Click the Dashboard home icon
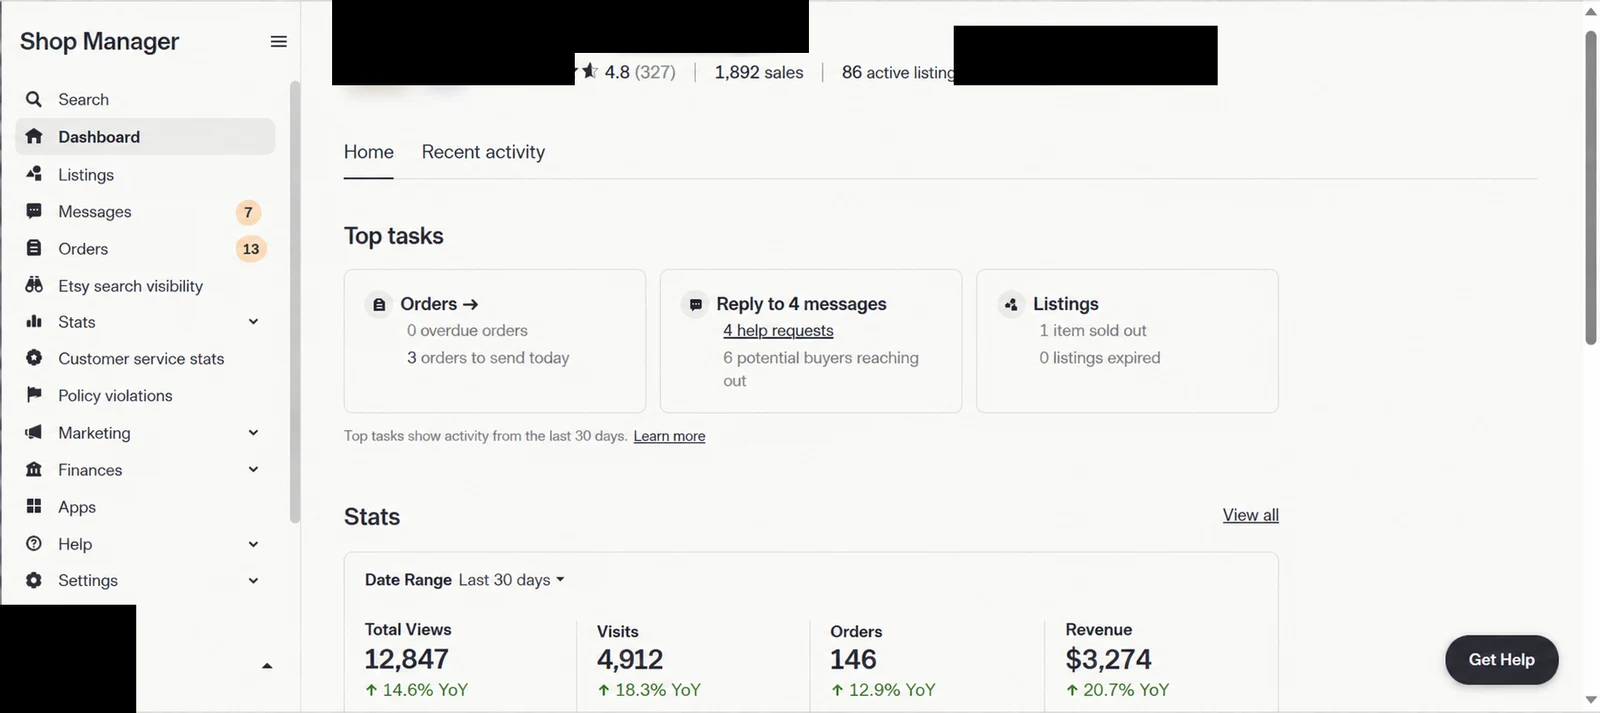This screenshot has width=1600, height=713. [34, 136]
